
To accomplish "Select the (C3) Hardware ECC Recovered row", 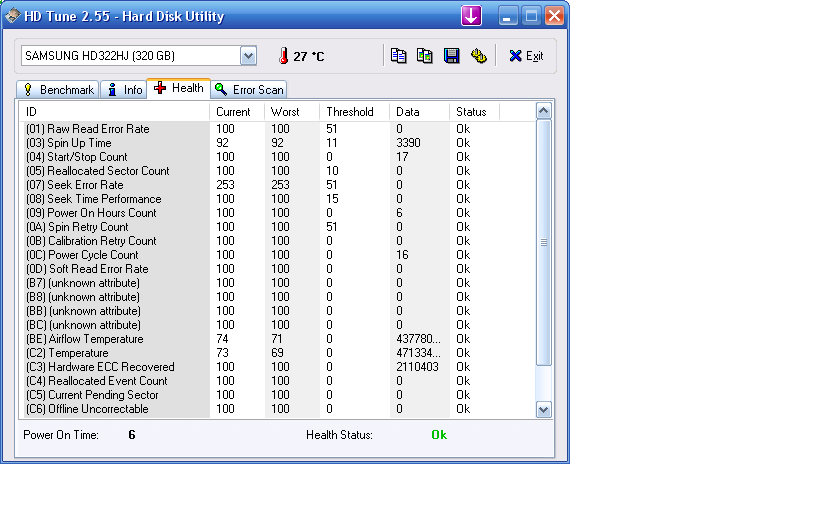I will click(277, 366).
